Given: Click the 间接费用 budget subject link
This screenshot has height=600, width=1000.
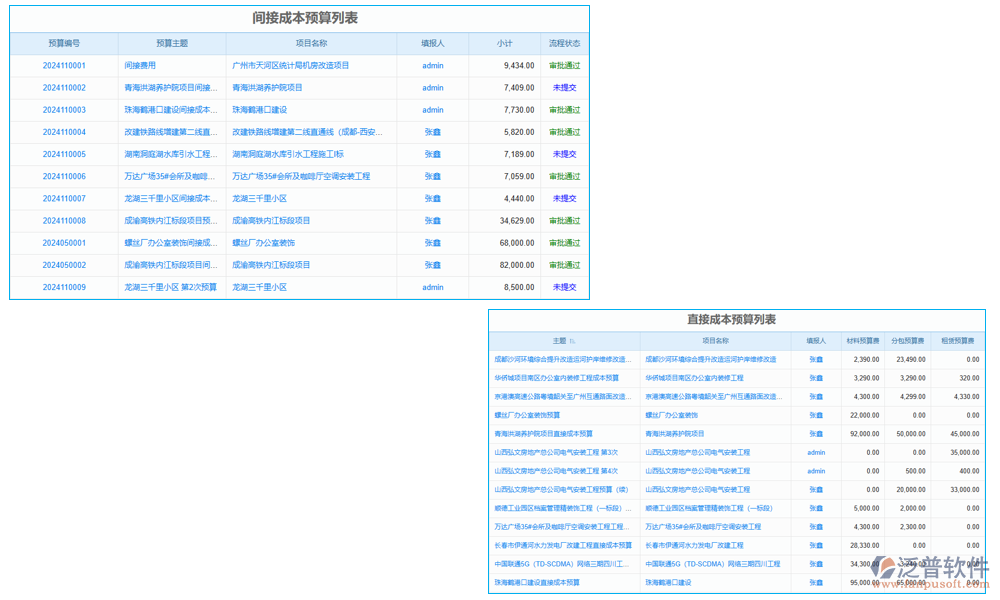Looking at the screenshot, I should (x=140, y=66).
